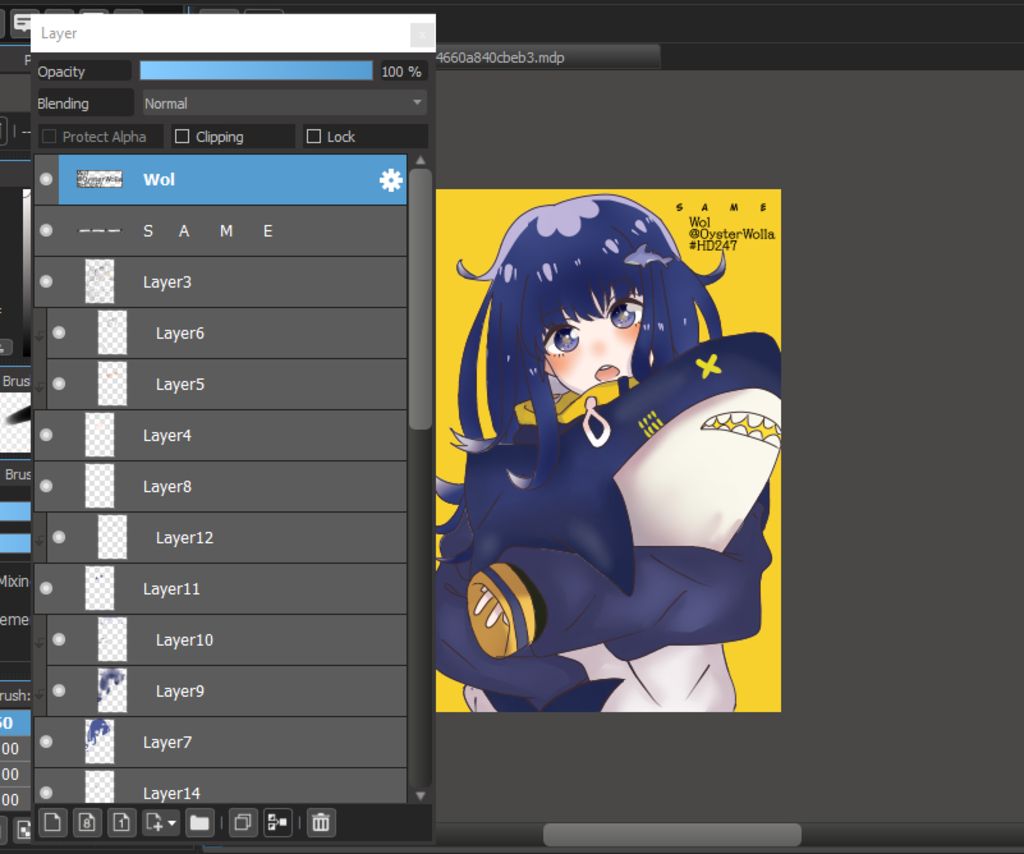Image resolution: width=1024 pixels, height=854 pixels.
Task: Toggle visibility of Layer7
Action: click(x=46, y=742)
